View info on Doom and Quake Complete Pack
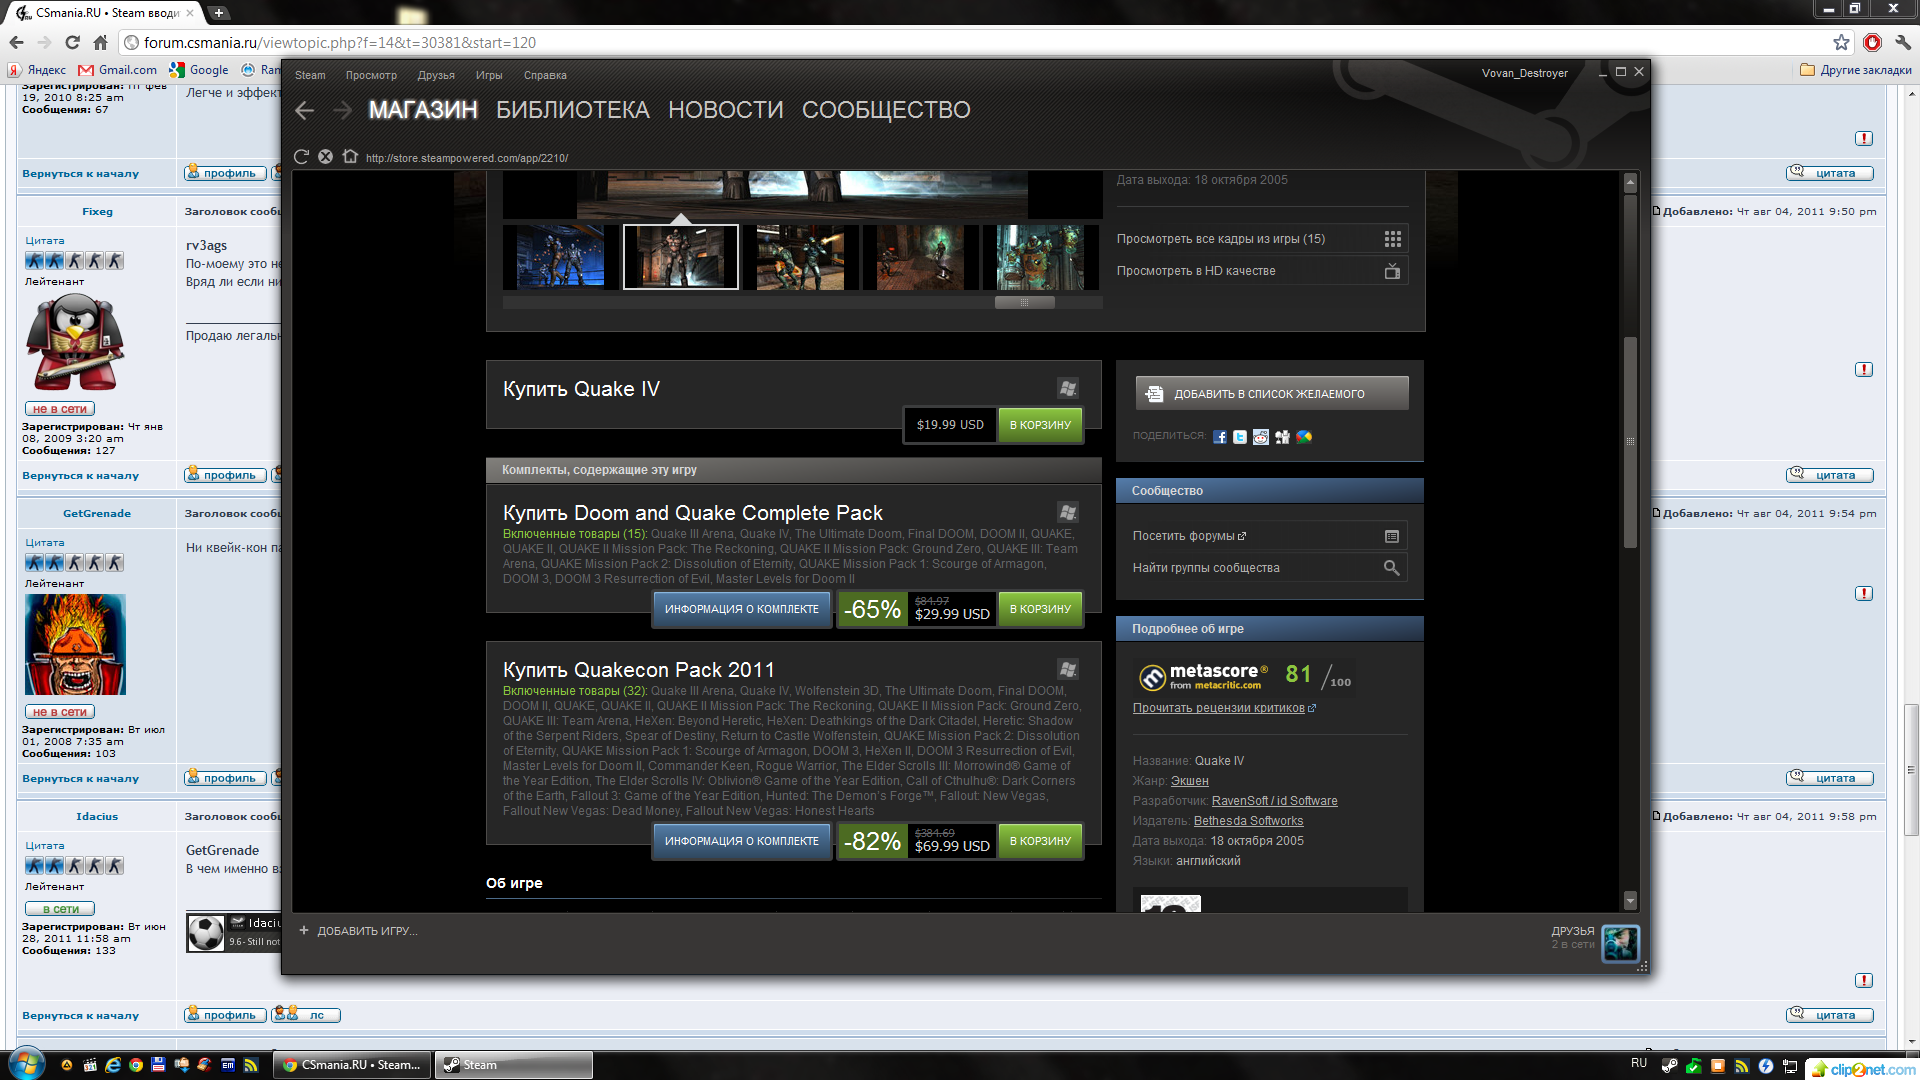 (x=741, y=609)
